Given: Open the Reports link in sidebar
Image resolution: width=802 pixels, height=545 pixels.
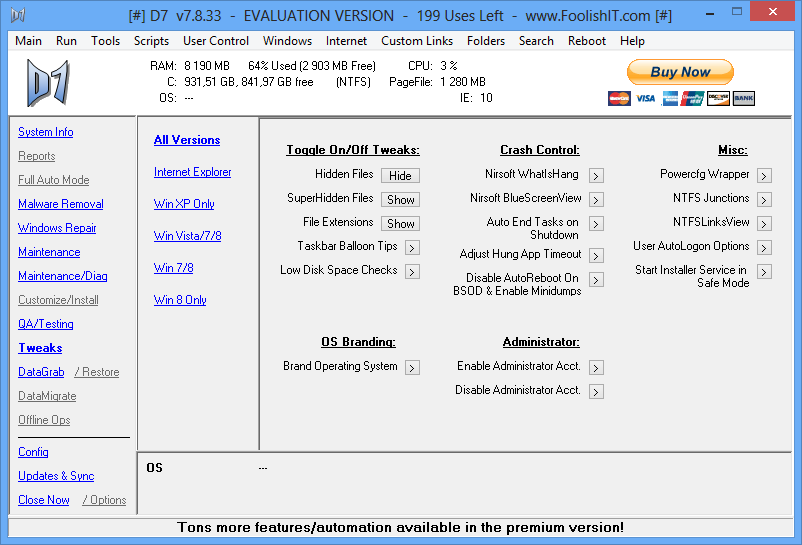Looking at the screenshot, I should click(x=36, y=156).
